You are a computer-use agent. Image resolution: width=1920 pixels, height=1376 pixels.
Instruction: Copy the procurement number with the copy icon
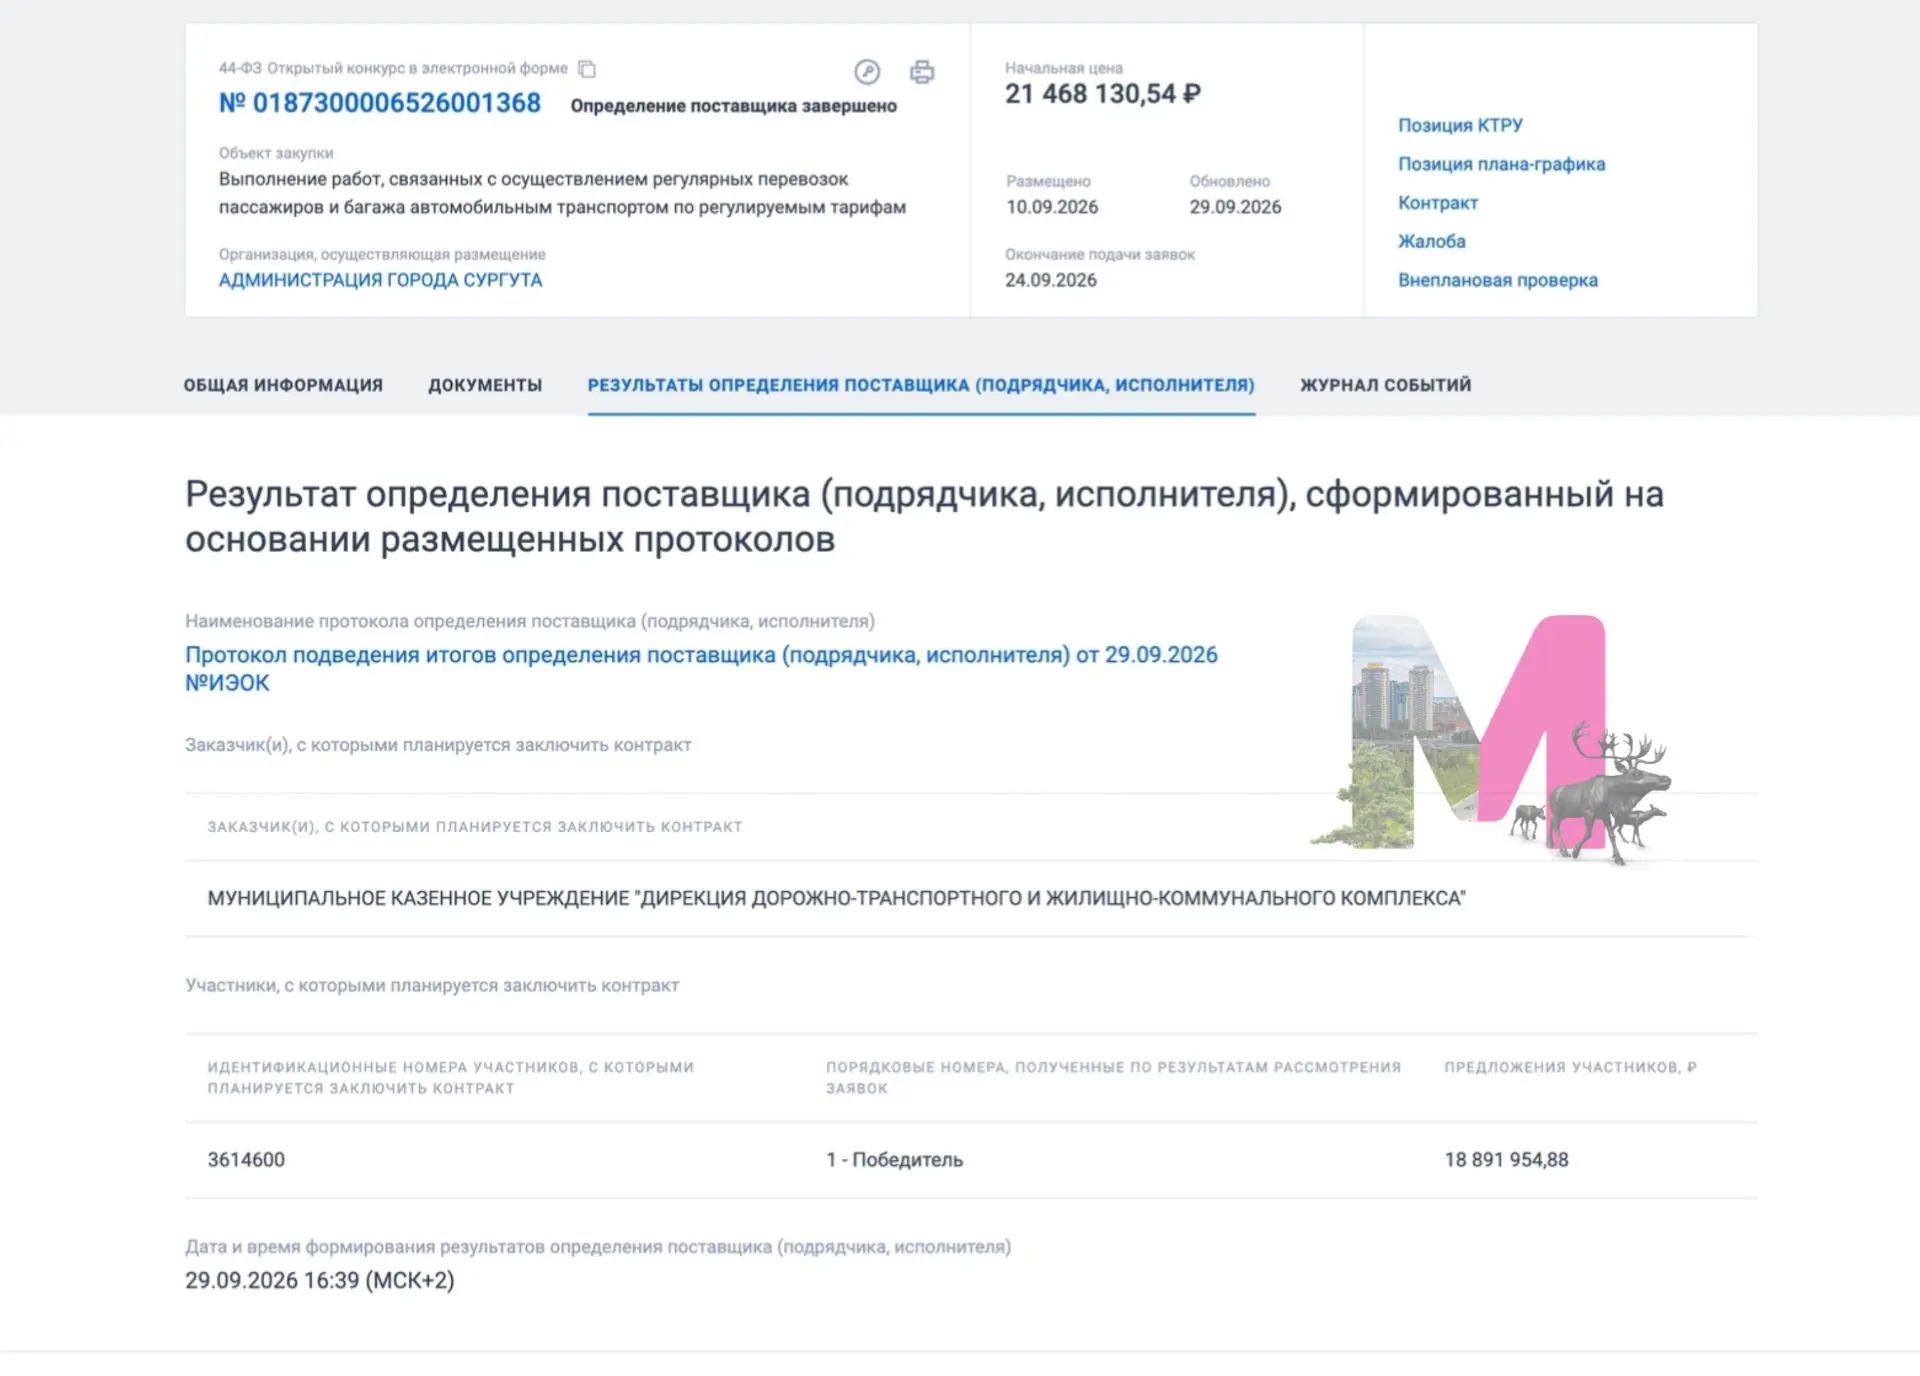point(587,69)
